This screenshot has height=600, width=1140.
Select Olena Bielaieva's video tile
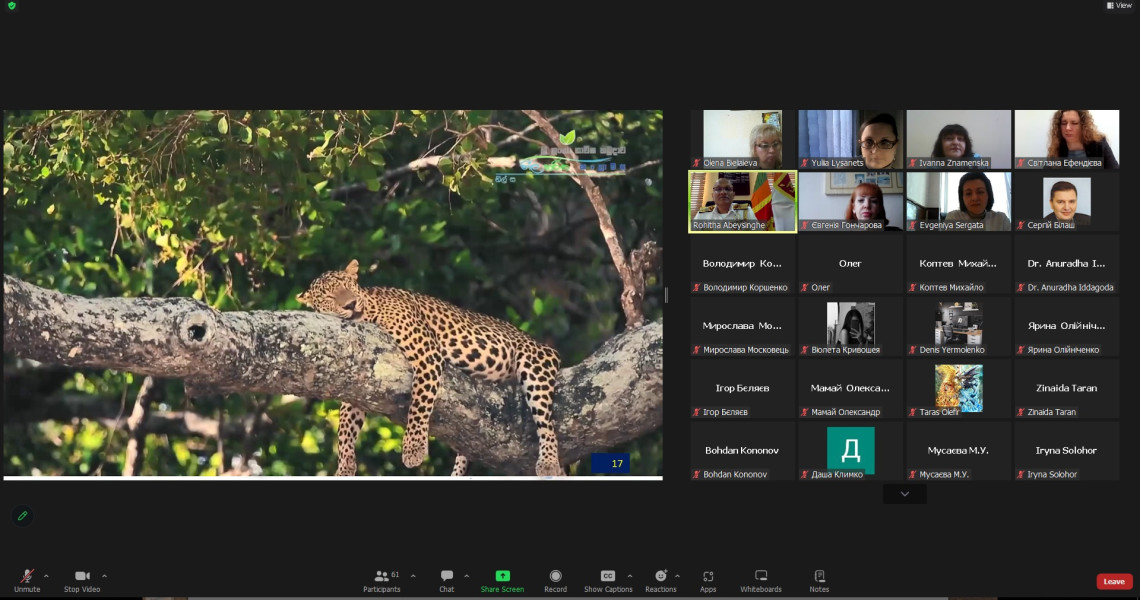(742, 139)
